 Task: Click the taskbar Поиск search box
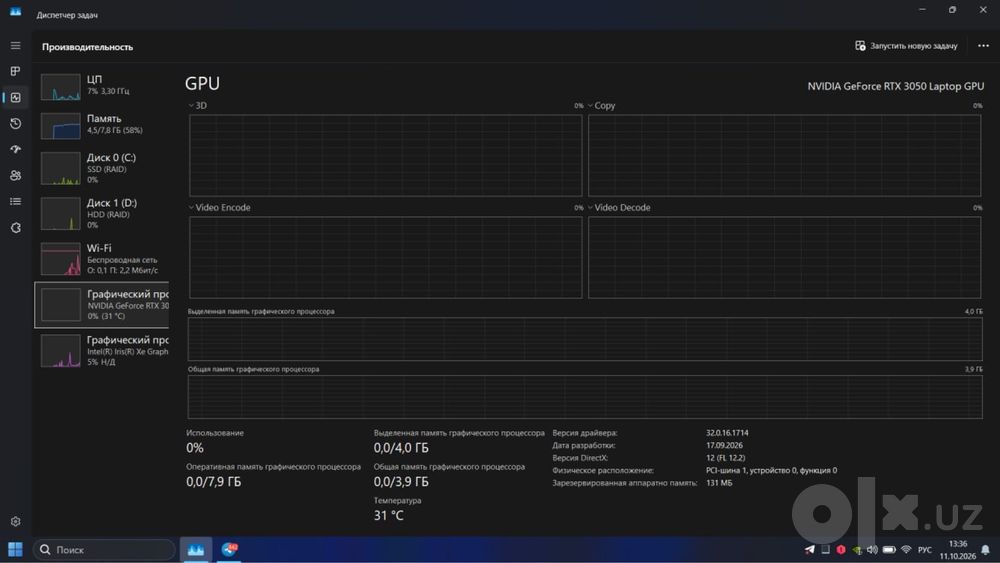104,549
